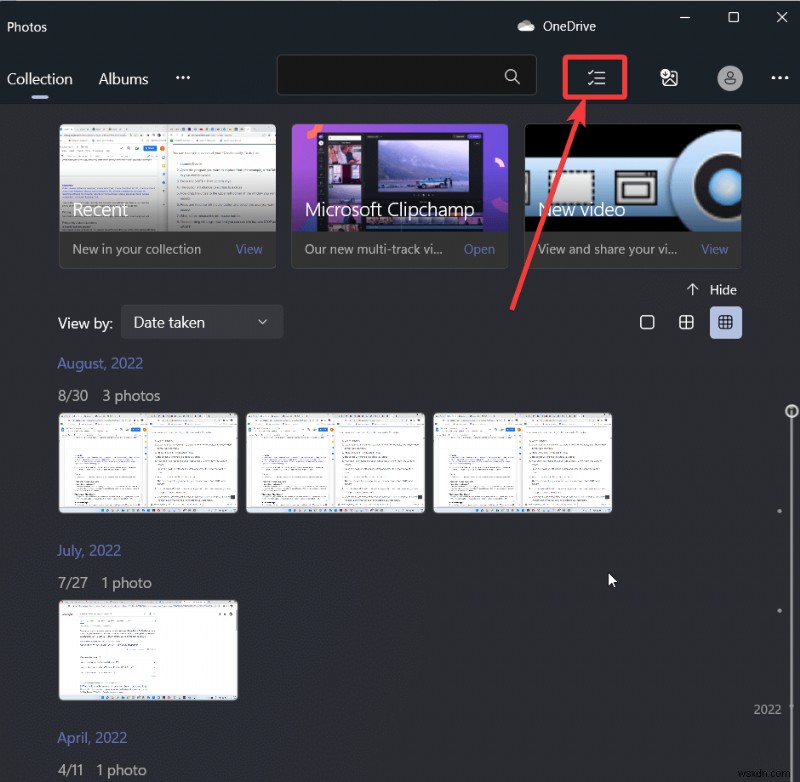
Task: Enable the small thumbnail grid view
Action: [x=726, y=322]
